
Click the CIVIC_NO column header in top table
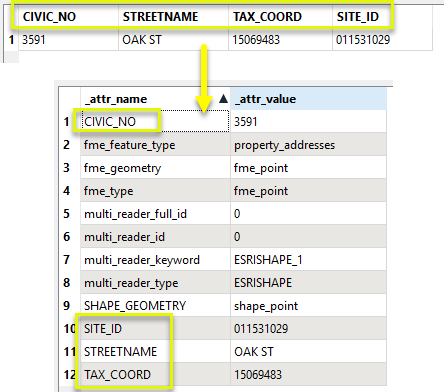pyautogui.click(x=68, y=17)
